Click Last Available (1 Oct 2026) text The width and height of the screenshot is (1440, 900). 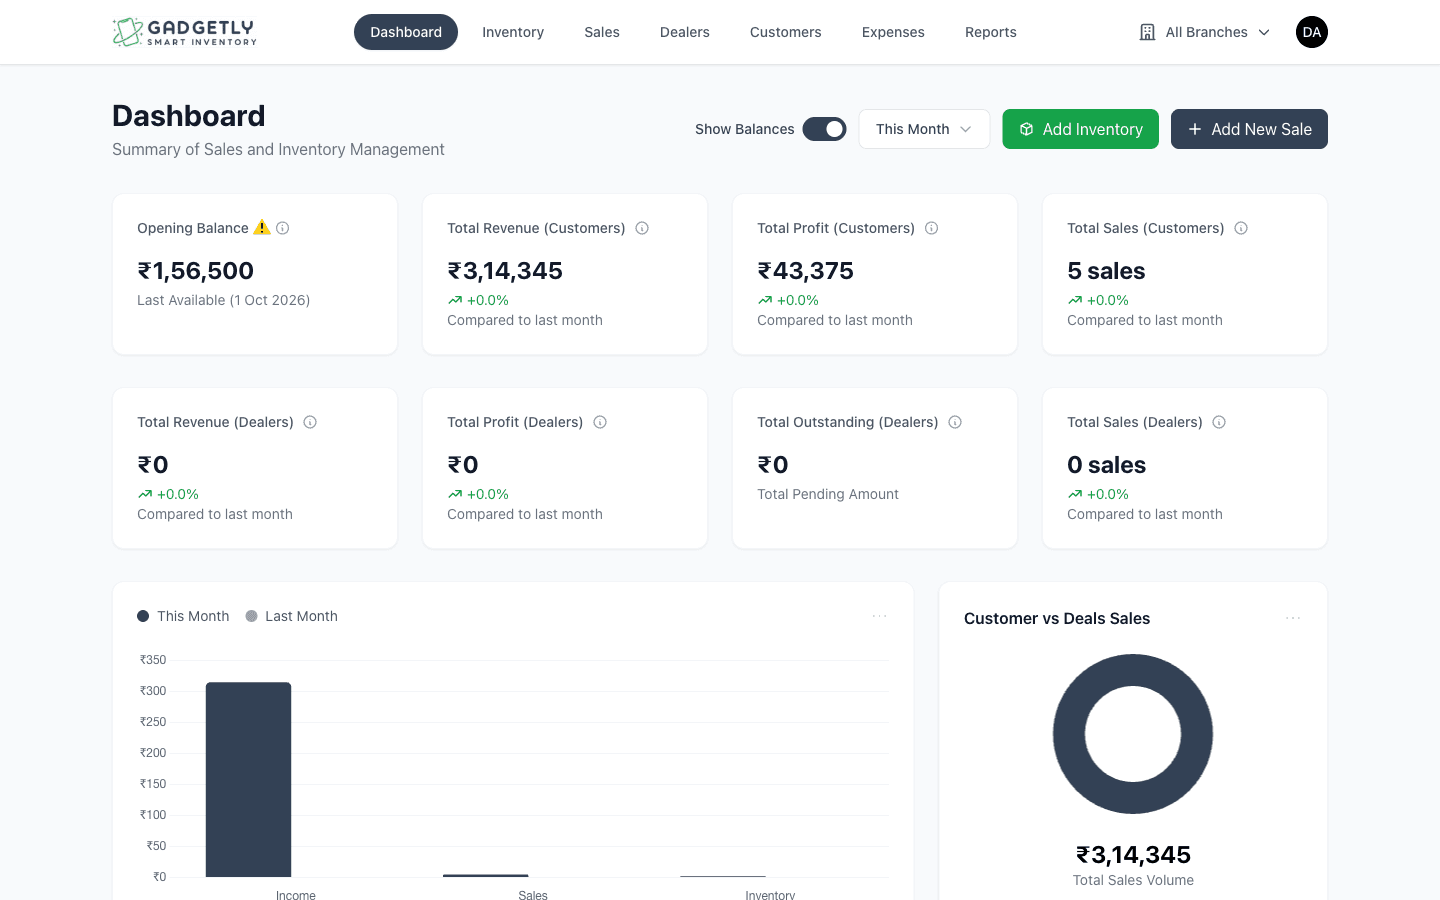point(224,300)
